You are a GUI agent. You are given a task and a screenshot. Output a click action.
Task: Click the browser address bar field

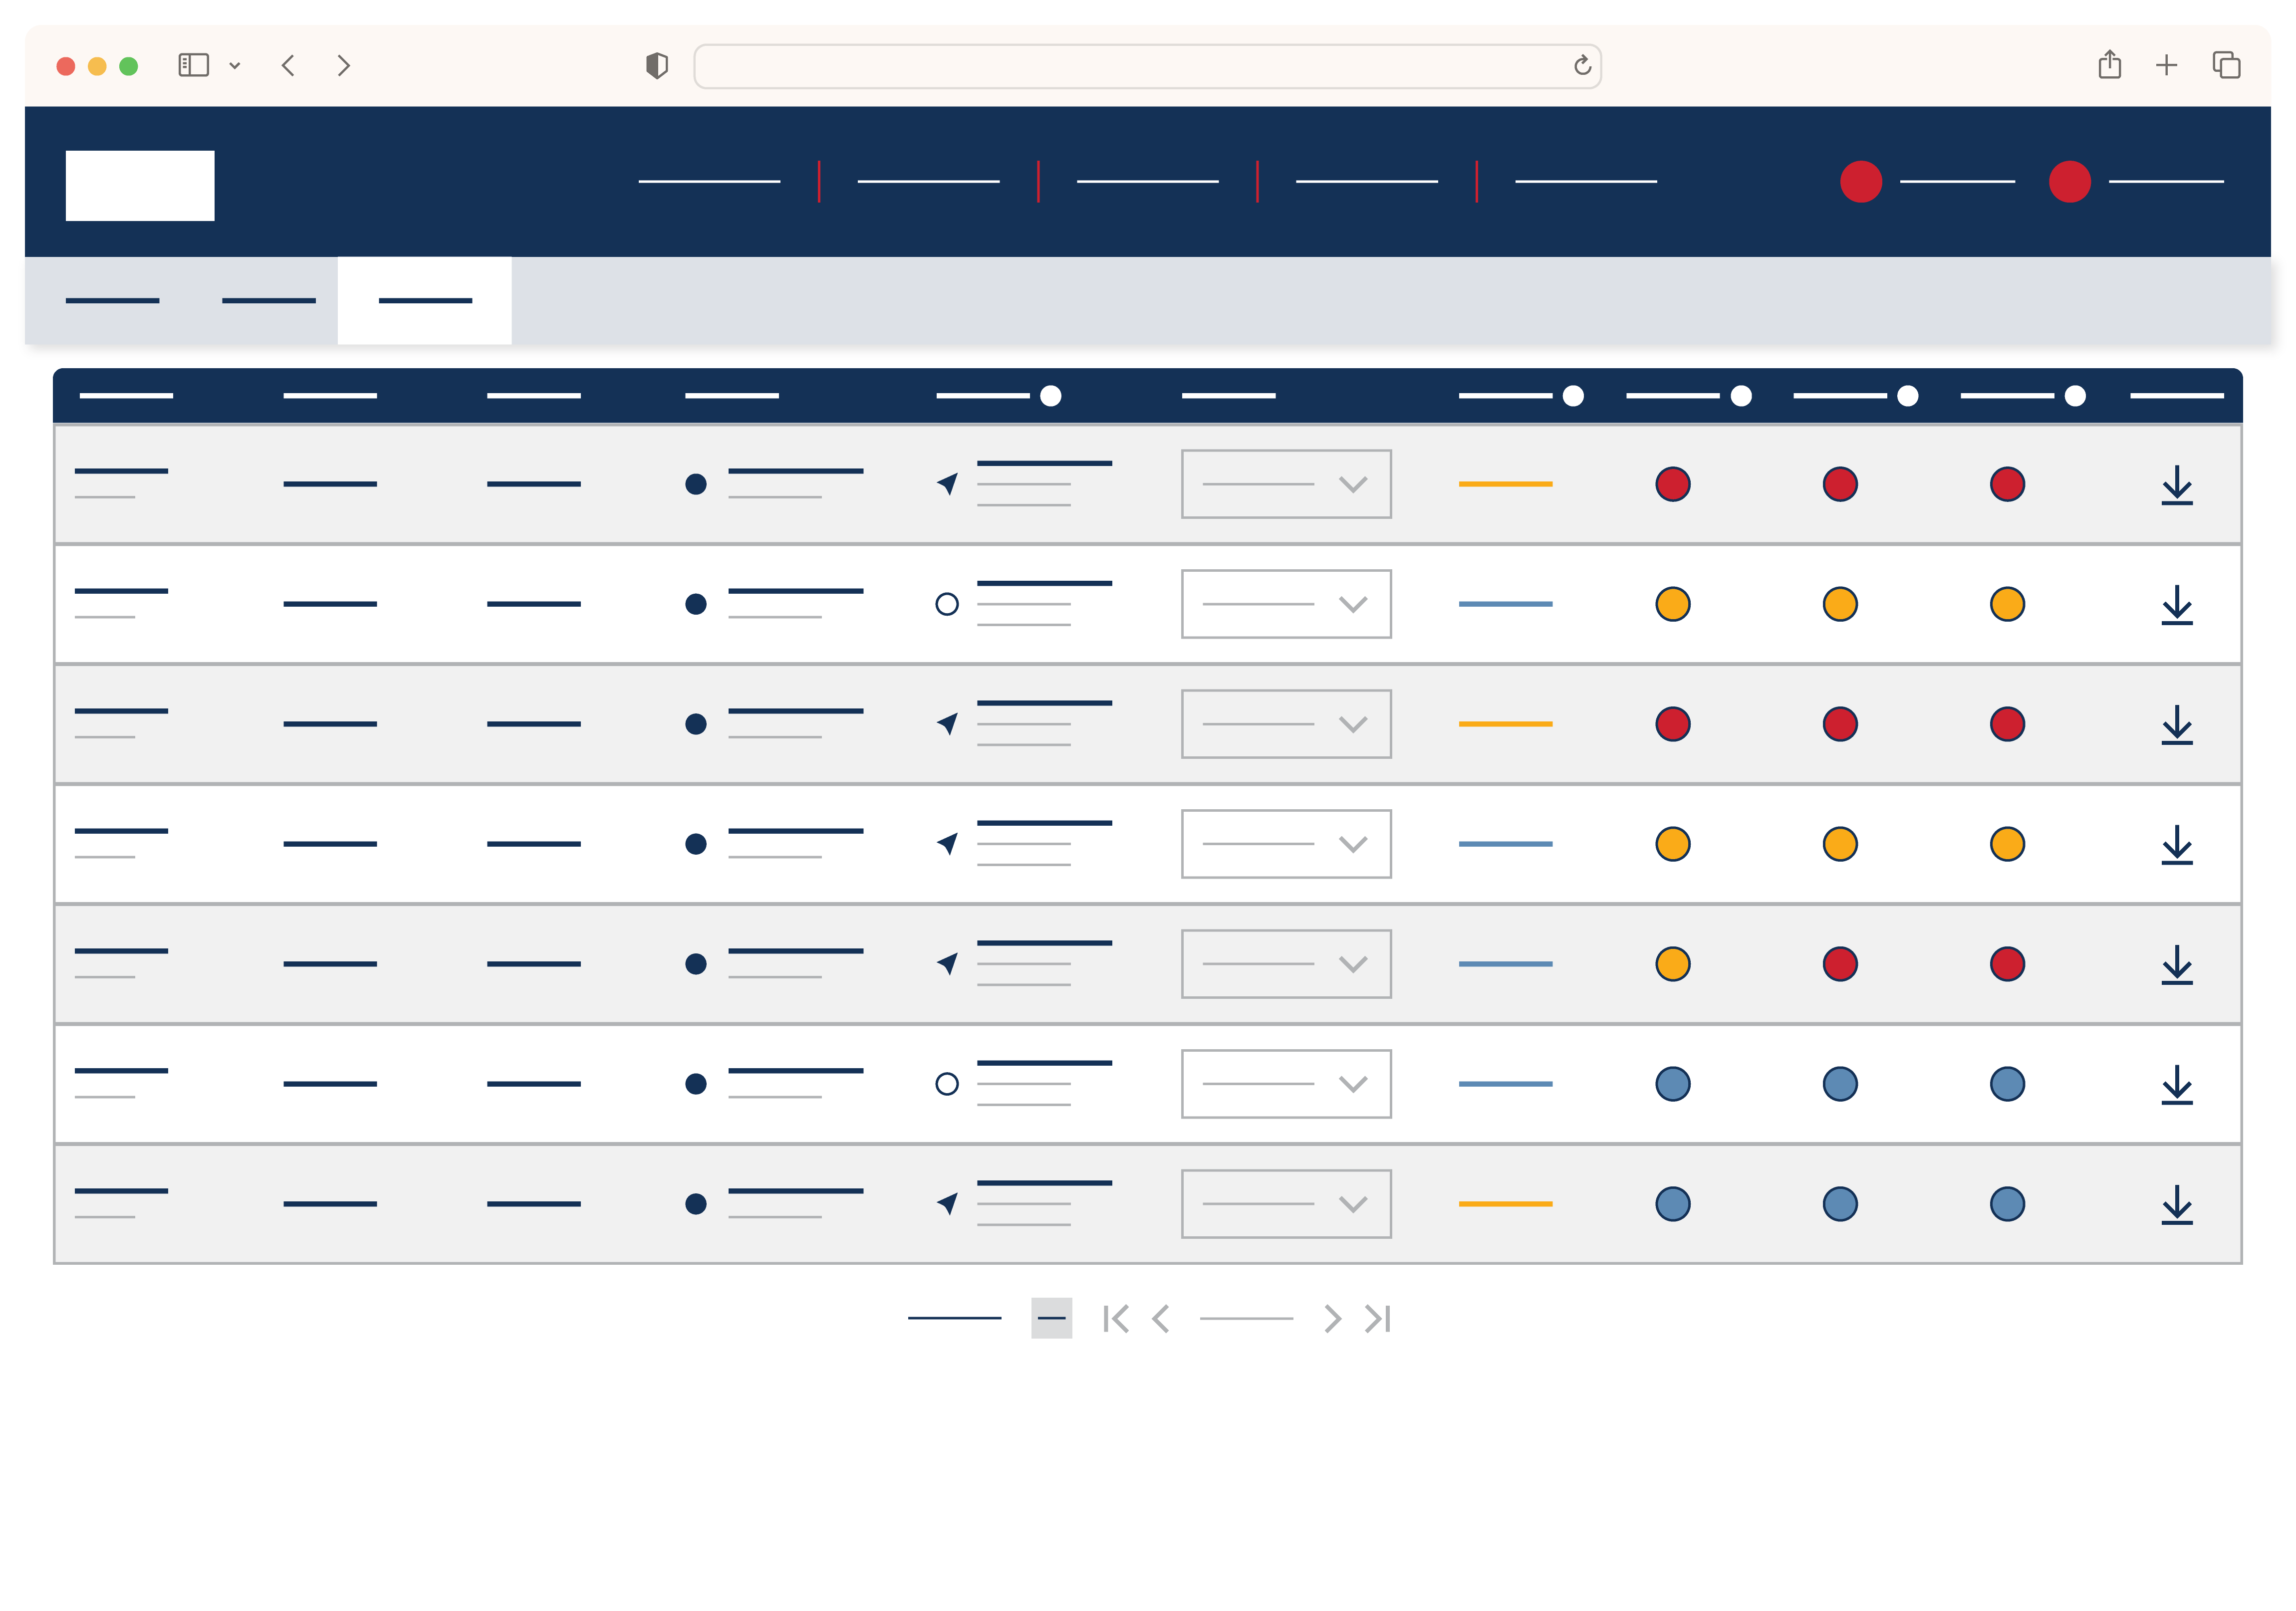(x=1148, y=66)
